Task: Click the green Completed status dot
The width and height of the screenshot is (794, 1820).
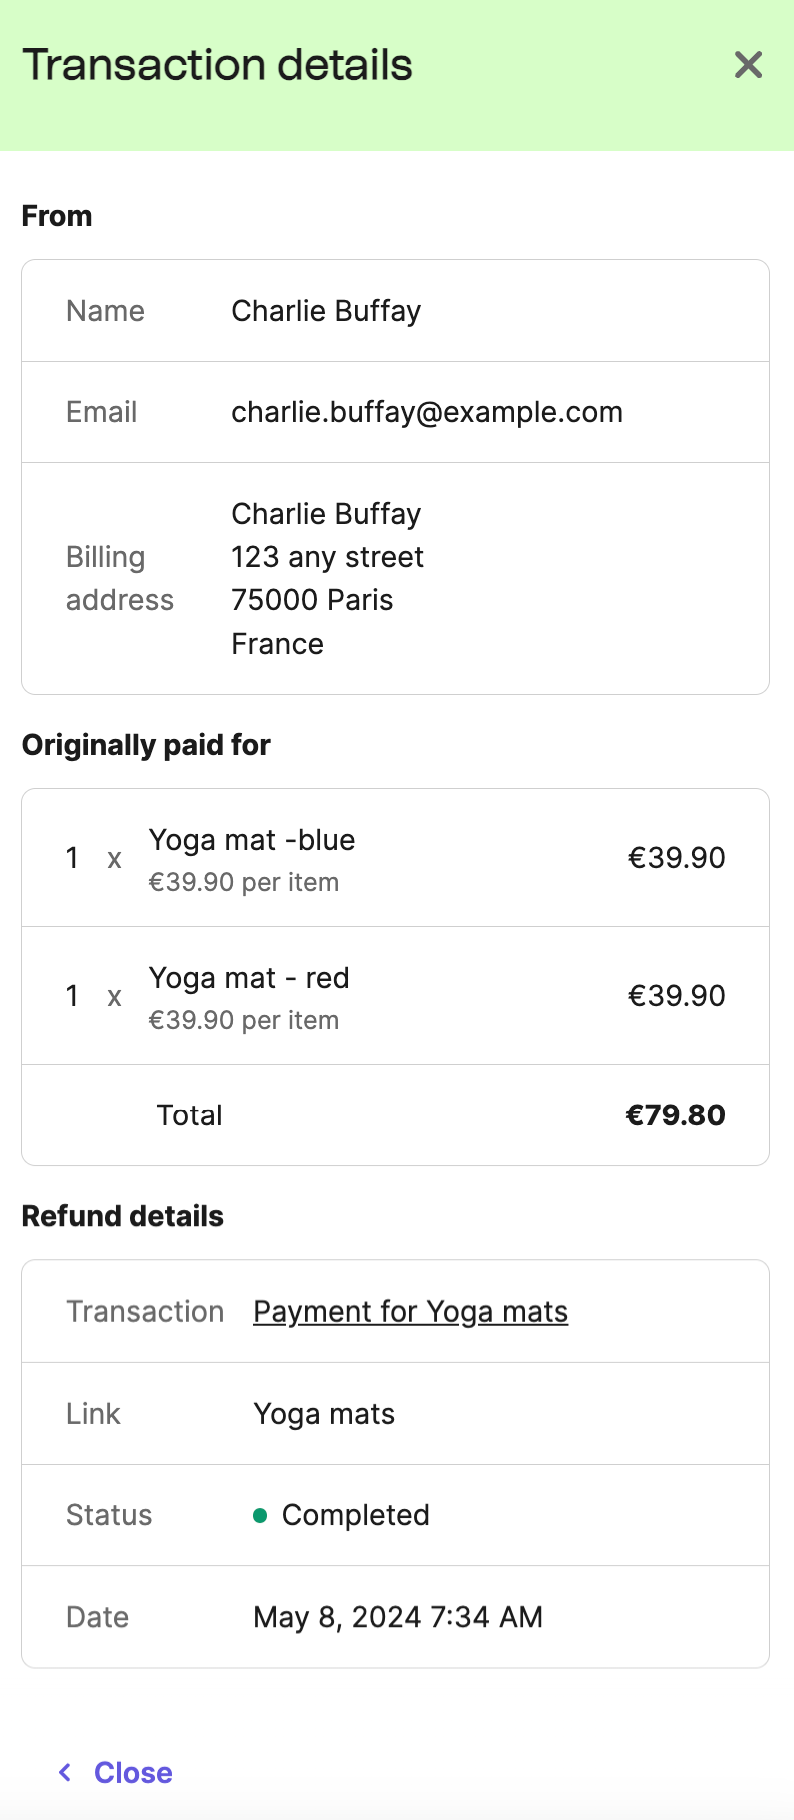Action: tap(260, 1515)
